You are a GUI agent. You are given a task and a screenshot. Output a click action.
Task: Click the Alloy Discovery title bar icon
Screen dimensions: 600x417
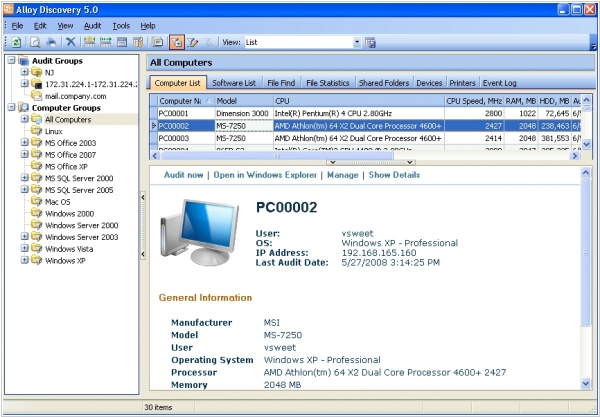pyautogui.click(x=8, y=9)
